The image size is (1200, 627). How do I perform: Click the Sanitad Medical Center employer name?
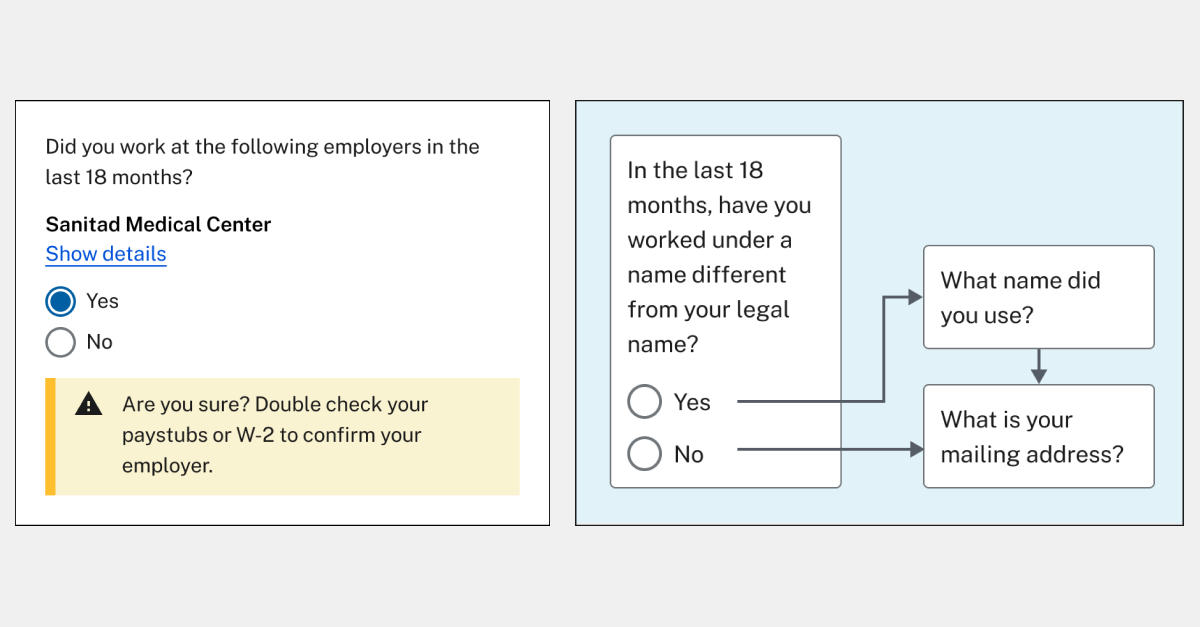[157, 224]
